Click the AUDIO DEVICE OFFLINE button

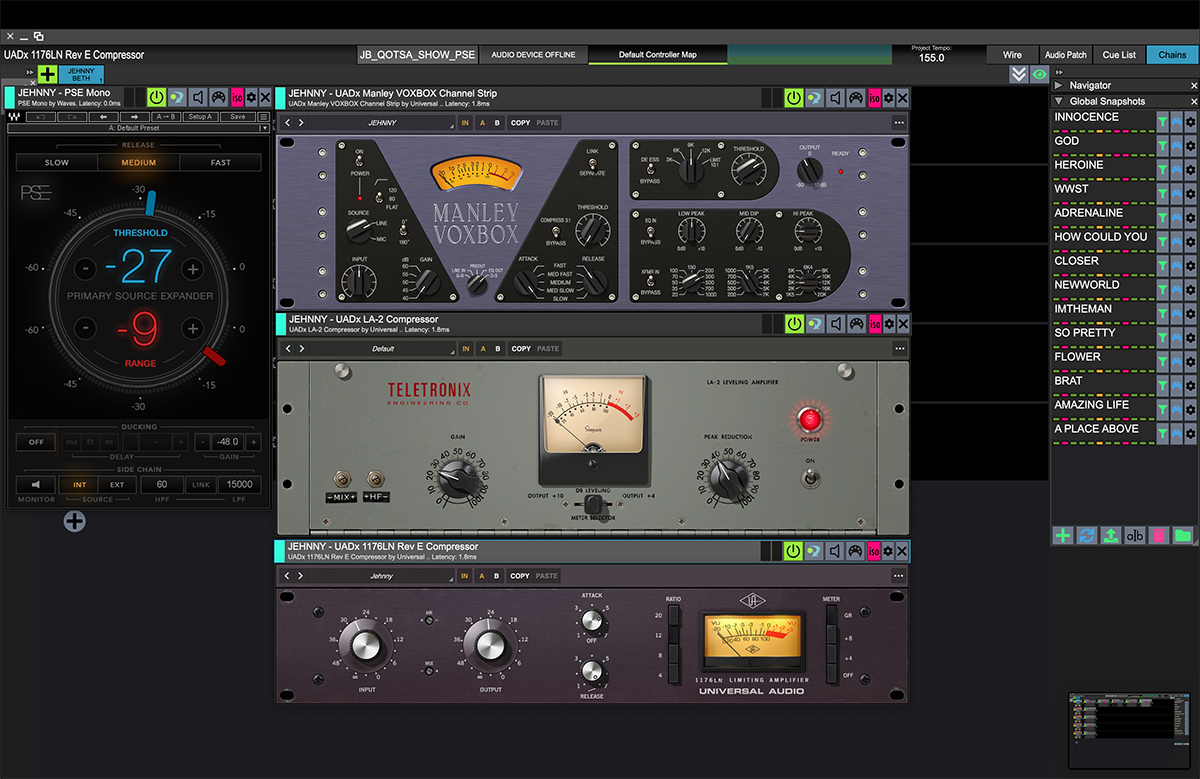533,55
